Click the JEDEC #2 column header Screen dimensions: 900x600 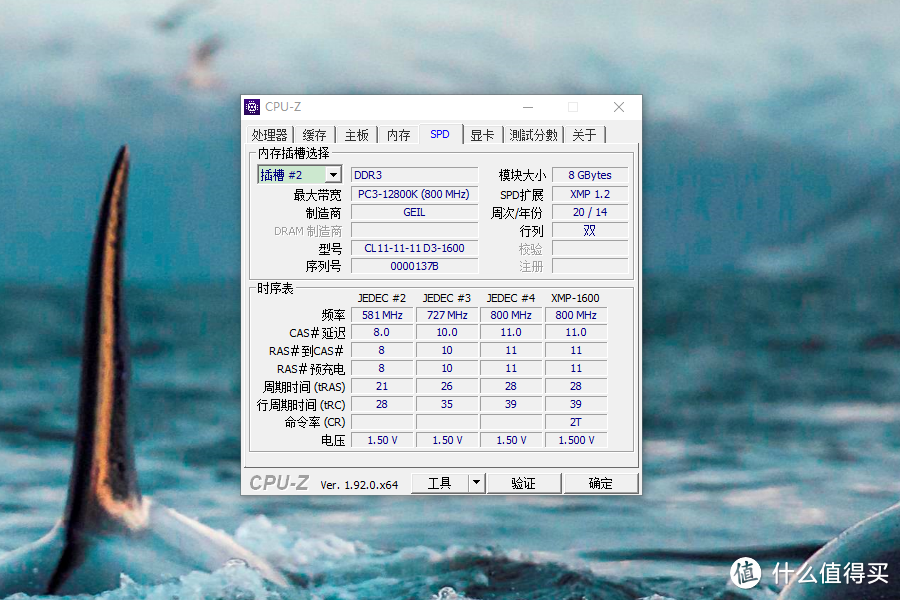click(x=382, y=298)
